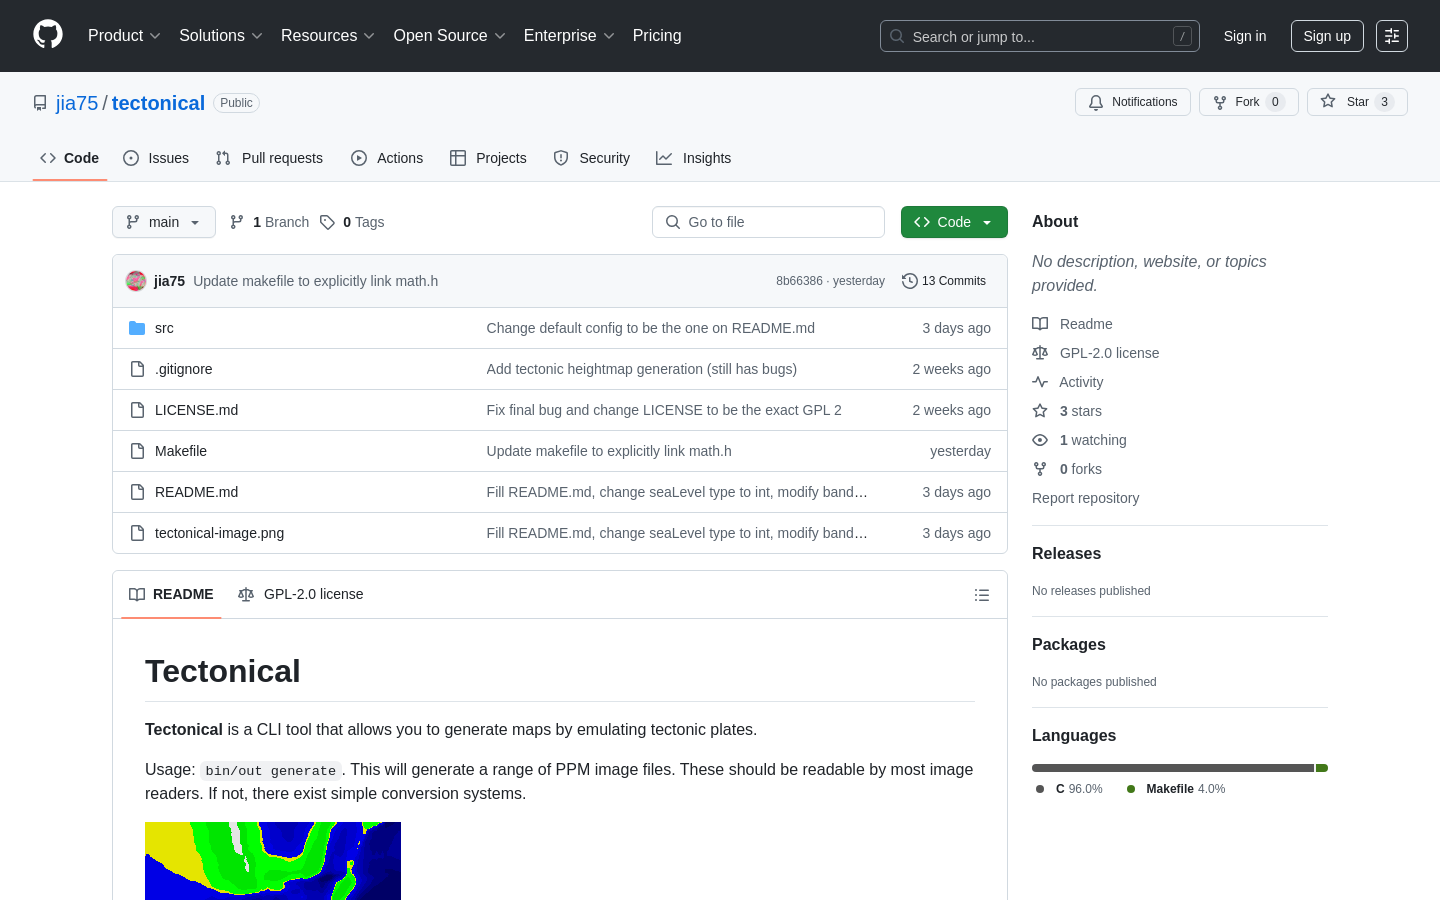Click the commit history clock icon
1440x900 pixels.
coord(910,281)
